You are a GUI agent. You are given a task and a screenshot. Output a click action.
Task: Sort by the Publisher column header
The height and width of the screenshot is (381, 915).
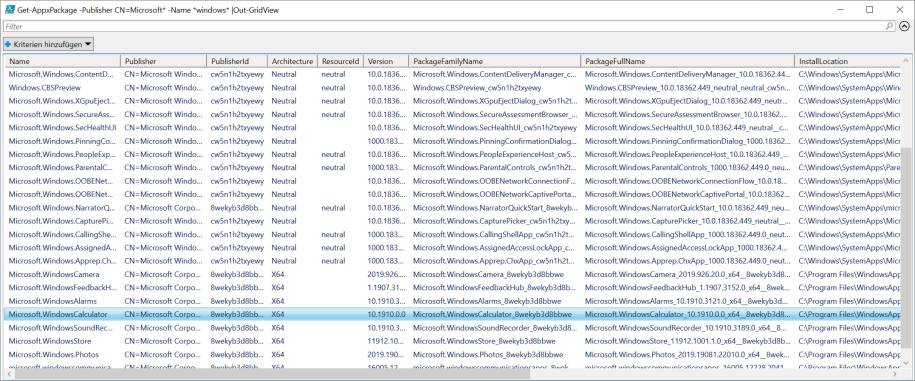coord(163,61)
